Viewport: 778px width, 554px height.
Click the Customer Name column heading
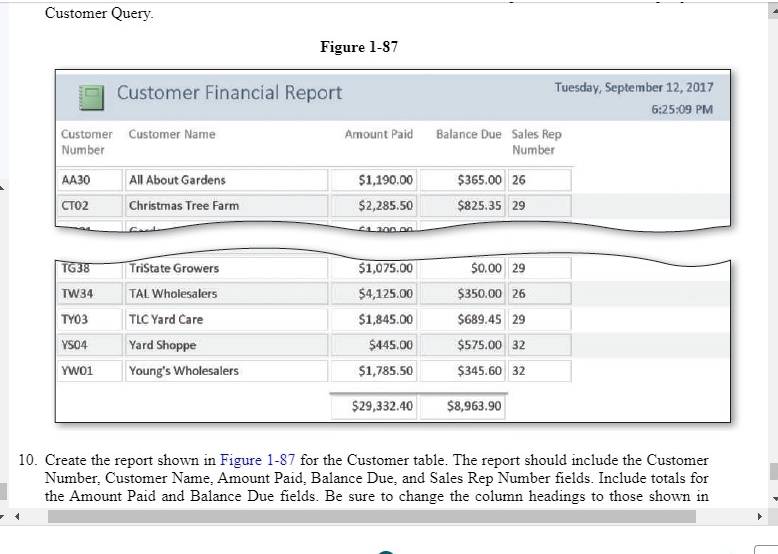click(172, 134)
